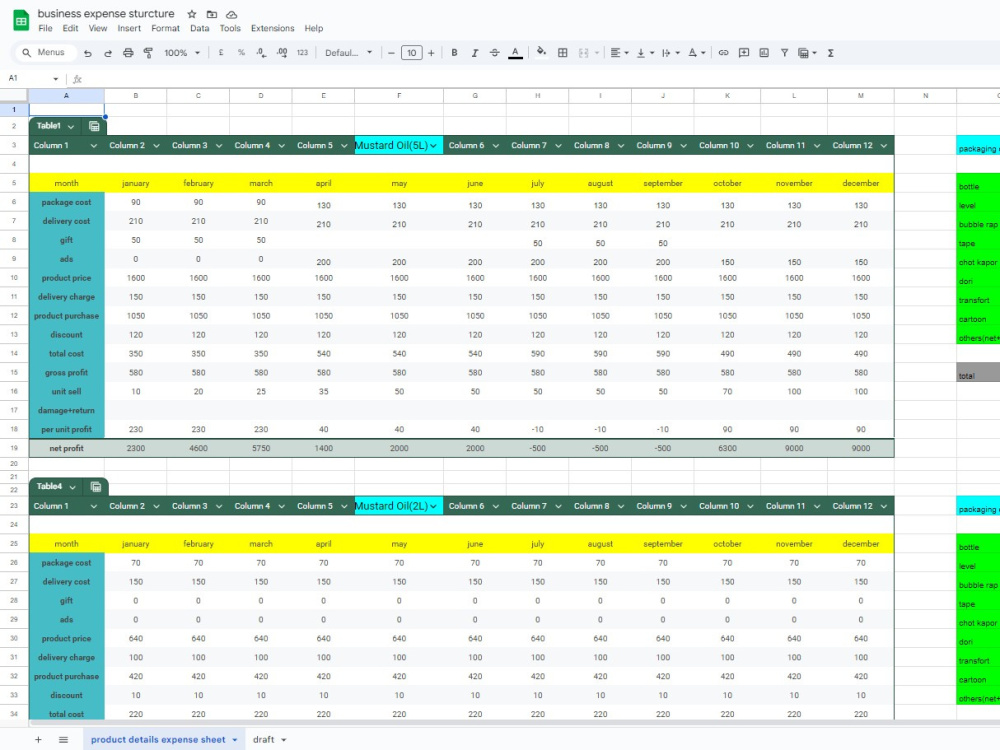Screen dimensions: 1000x750
Task: Format as percent using % icon
Action: pos(241,53)
